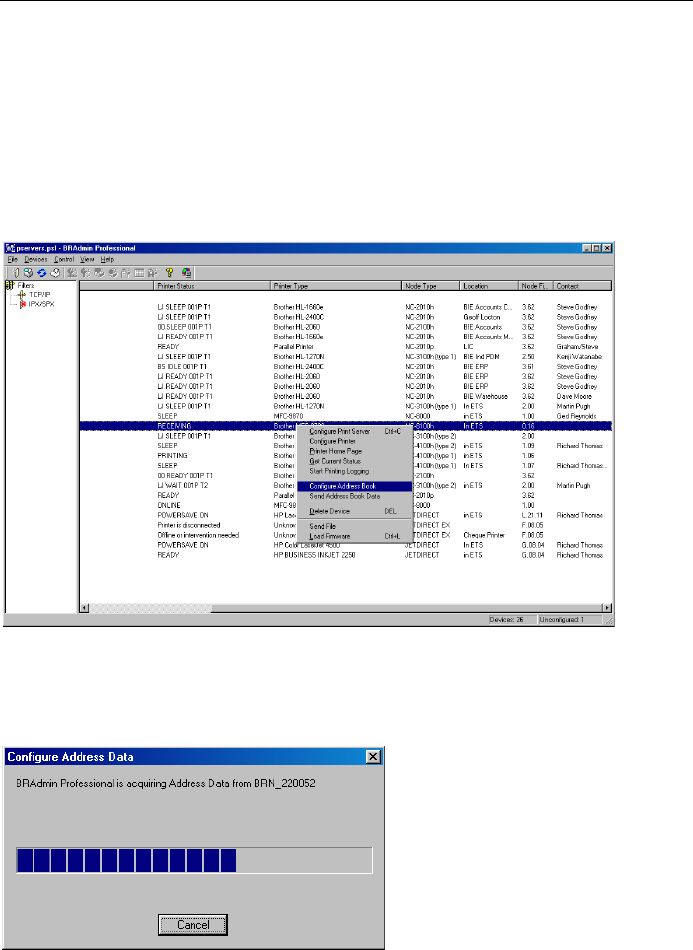Click the horizontal scrollbar left arrow
Image resolution: width=693 pixels, height=950 pixels.
85,608
